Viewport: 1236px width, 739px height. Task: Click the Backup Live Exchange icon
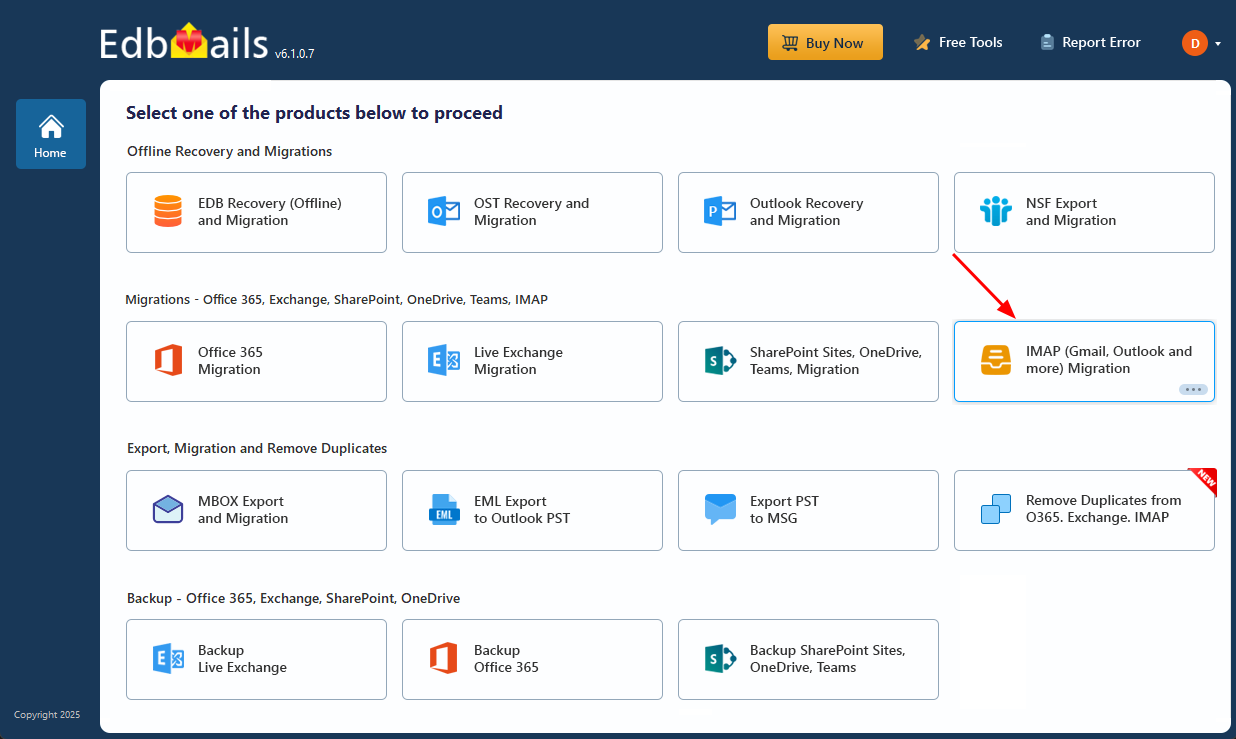pos(167,658)
